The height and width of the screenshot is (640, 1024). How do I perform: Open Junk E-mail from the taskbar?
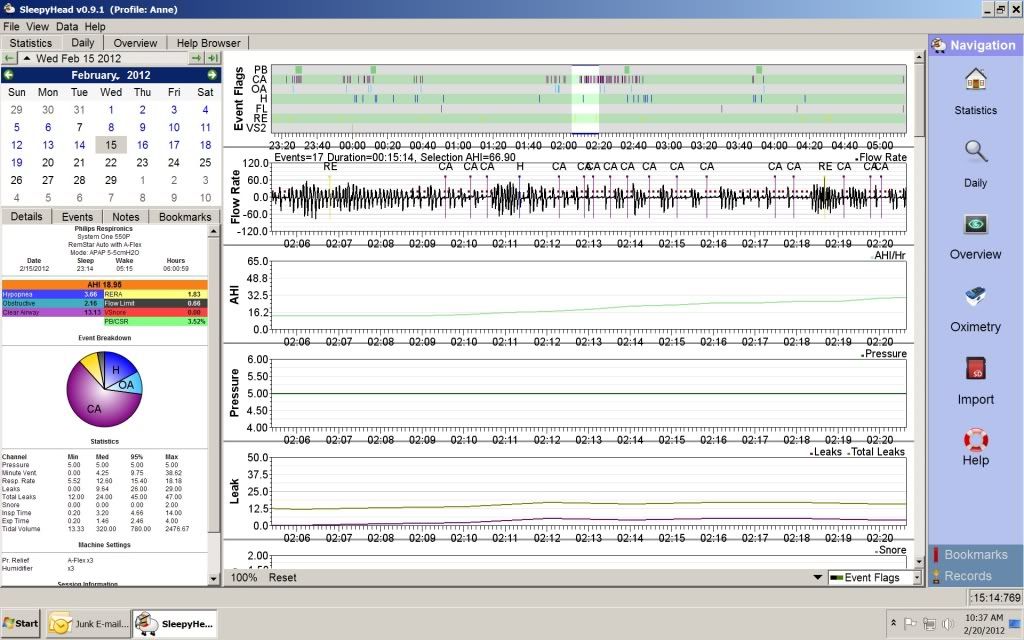click(89, 624)
